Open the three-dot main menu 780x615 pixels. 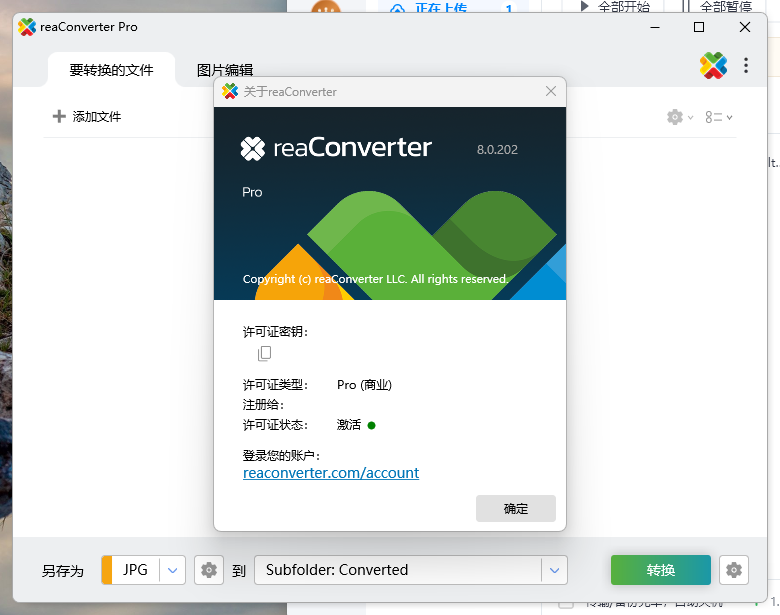[746, 66]
